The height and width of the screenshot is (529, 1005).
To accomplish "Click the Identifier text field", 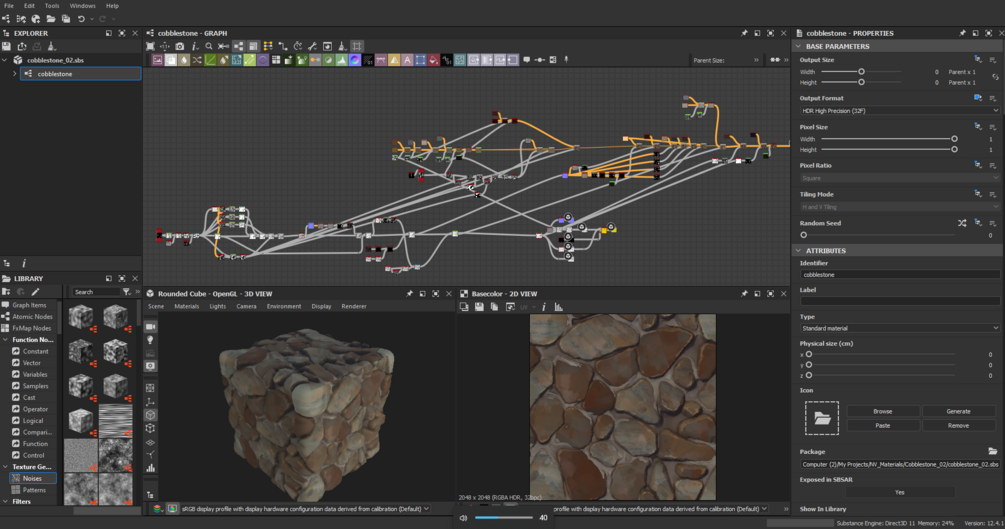I will 899,274.
